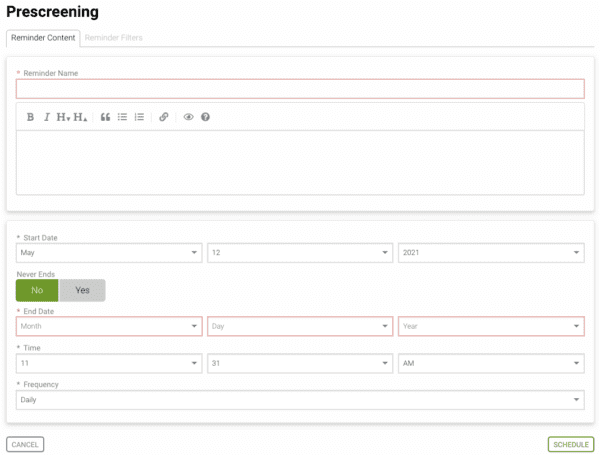Select the Reminder Content tab

point(43,38)
